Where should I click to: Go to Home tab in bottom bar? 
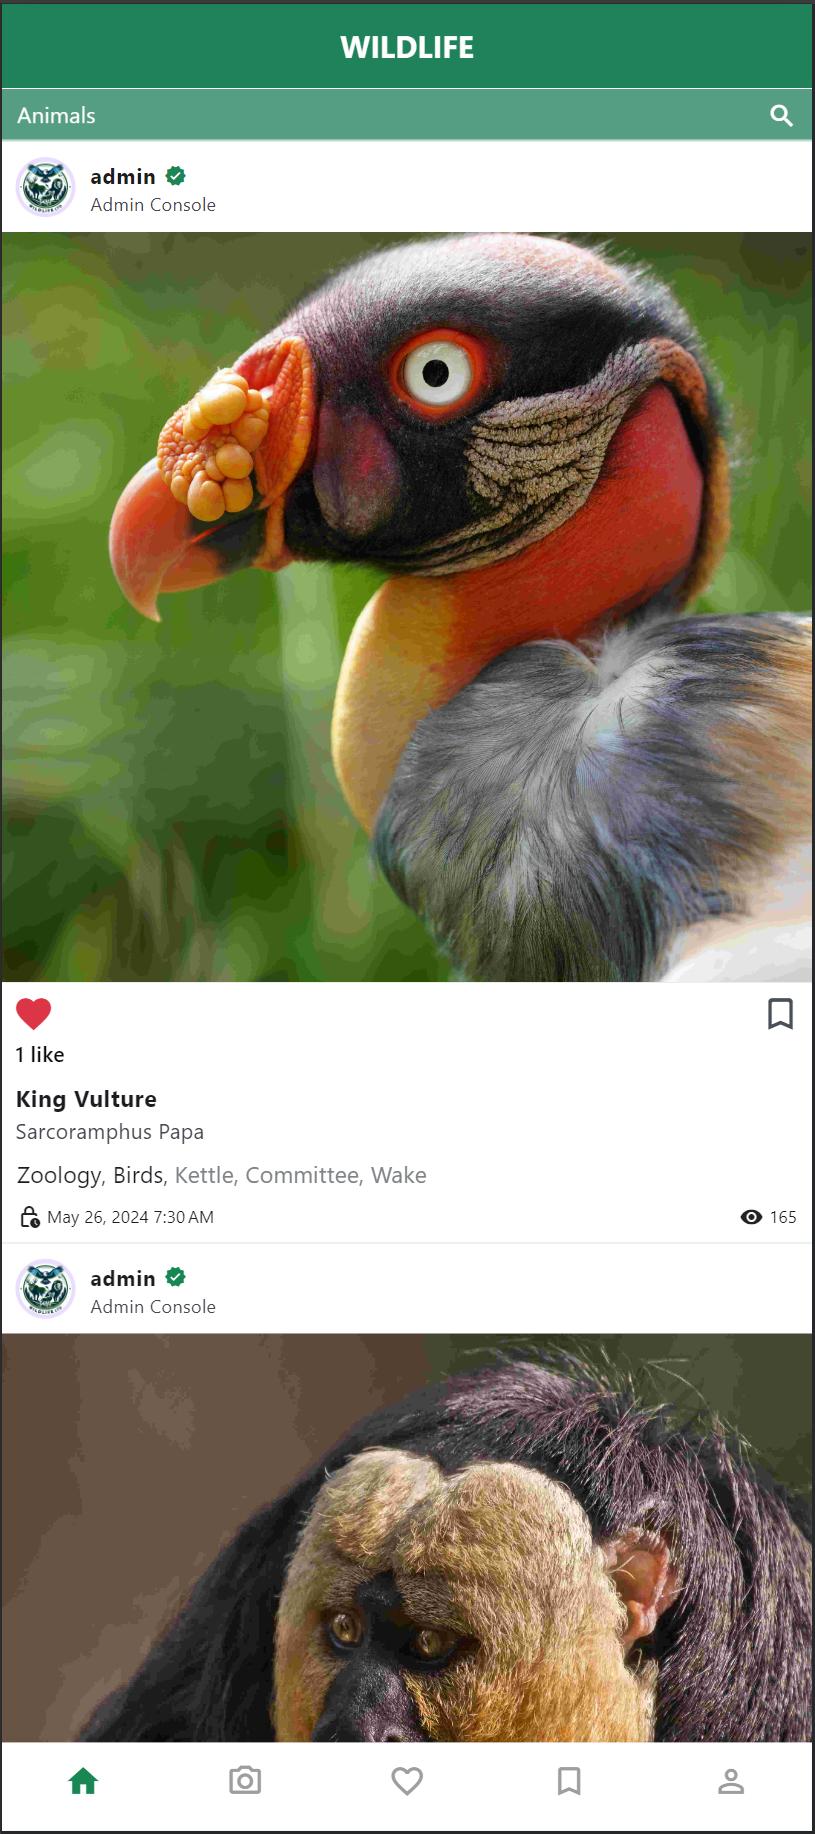(83, 1781)
